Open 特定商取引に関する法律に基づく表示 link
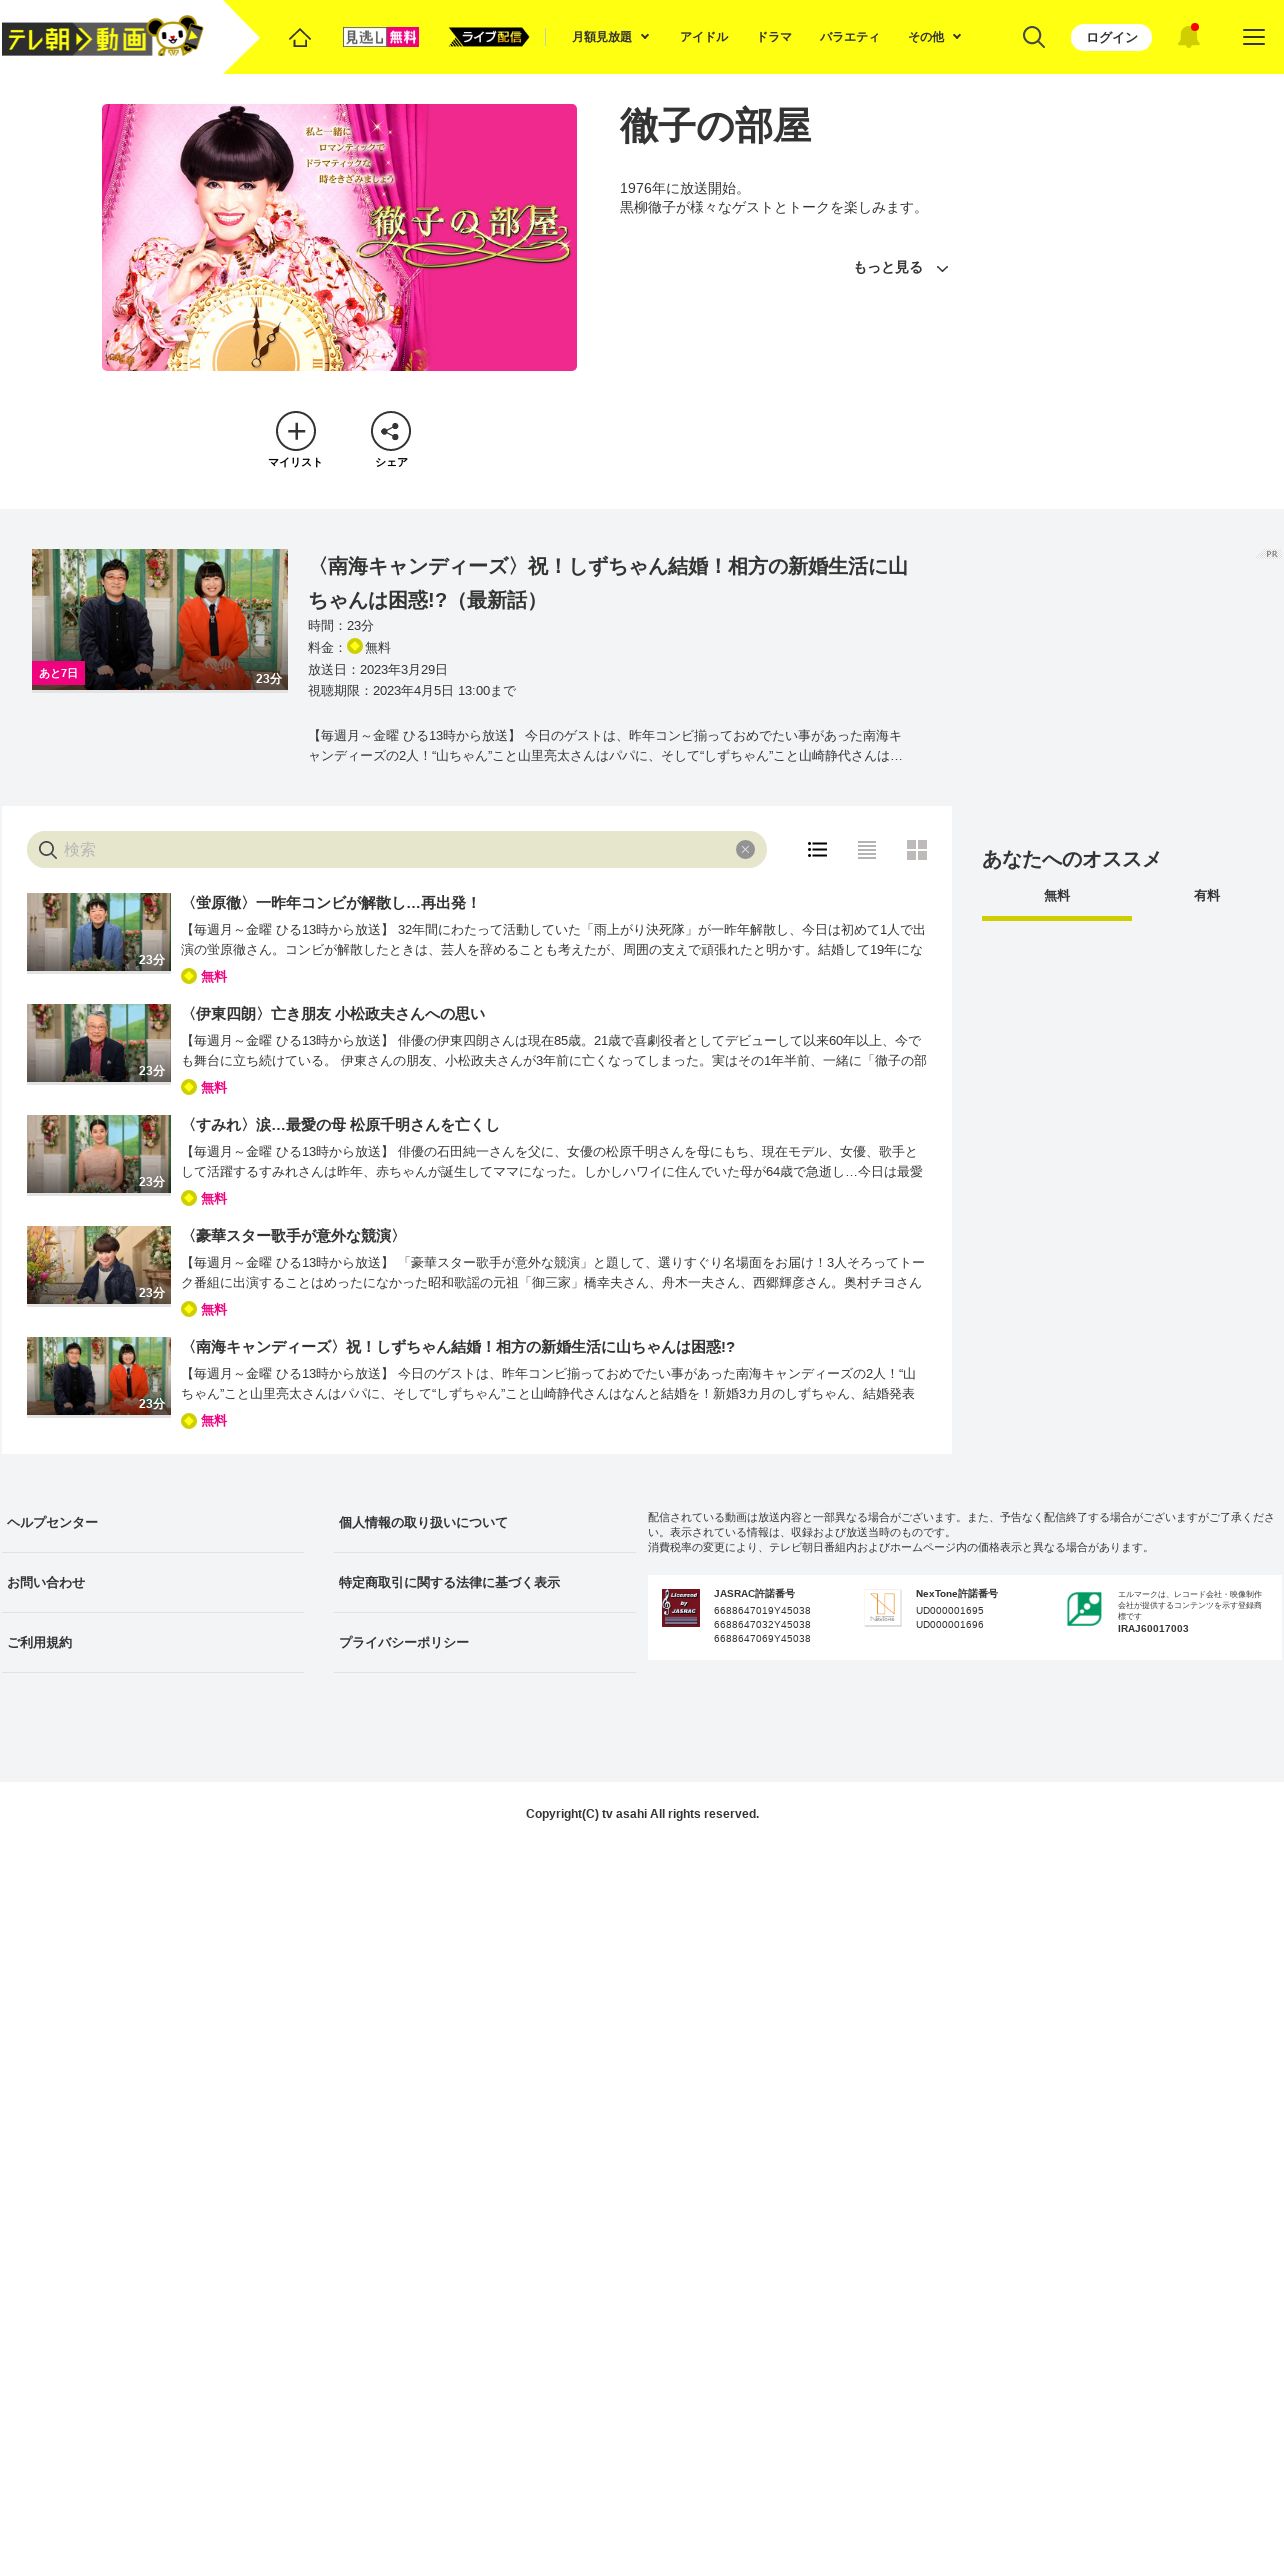This screenshot has height=2568, width=1284. (449, 1582)
